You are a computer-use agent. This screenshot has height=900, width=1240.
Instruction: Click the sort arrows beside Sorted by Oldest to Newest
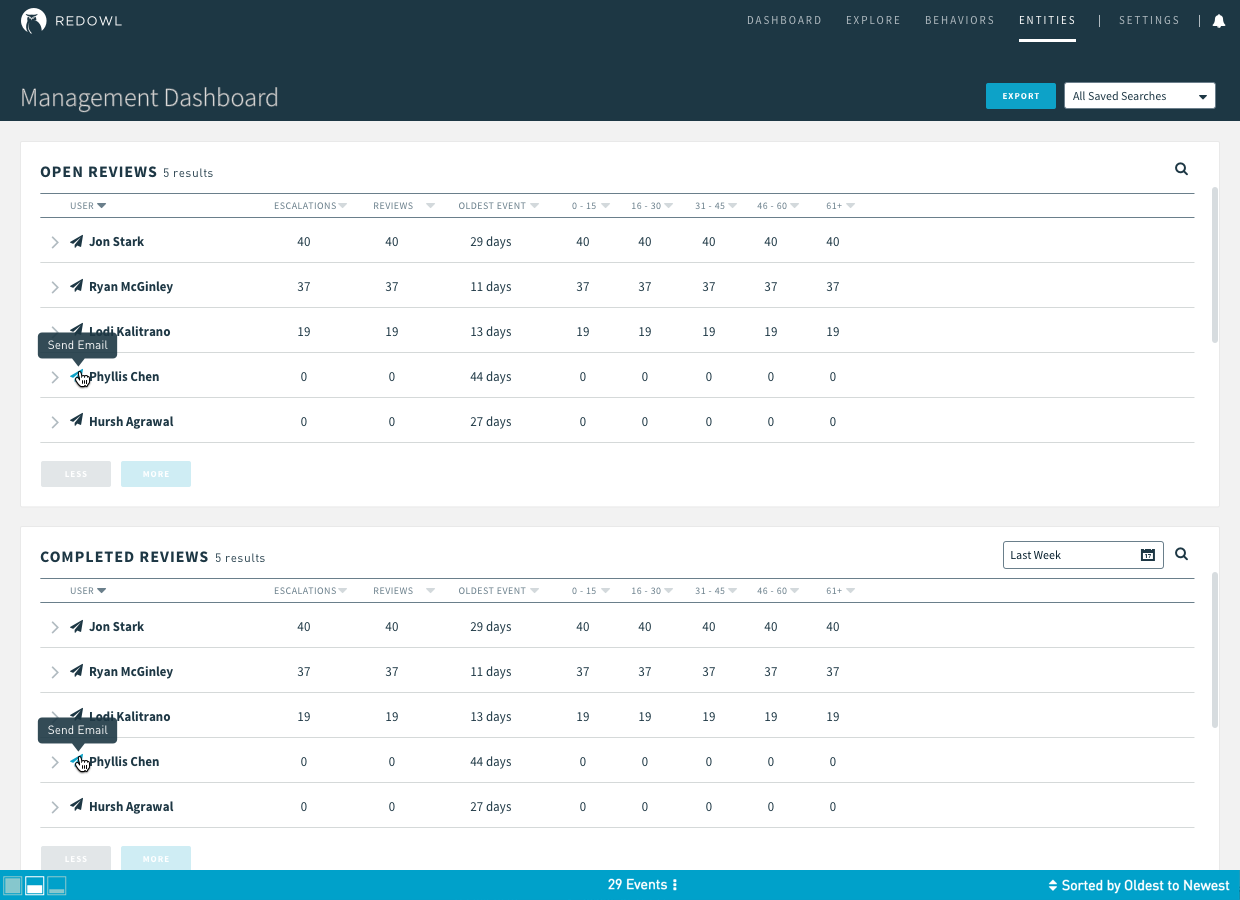pos(1052,885)
